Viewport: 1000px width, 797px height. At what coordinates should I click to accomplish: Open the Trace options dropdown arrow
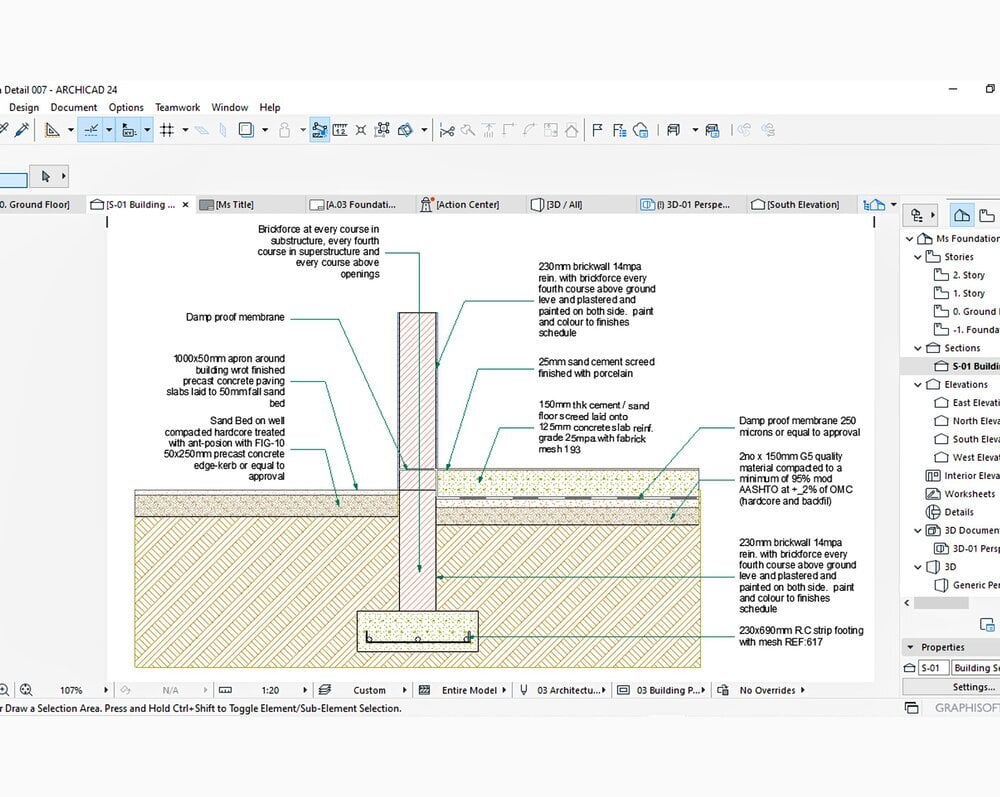265,130
